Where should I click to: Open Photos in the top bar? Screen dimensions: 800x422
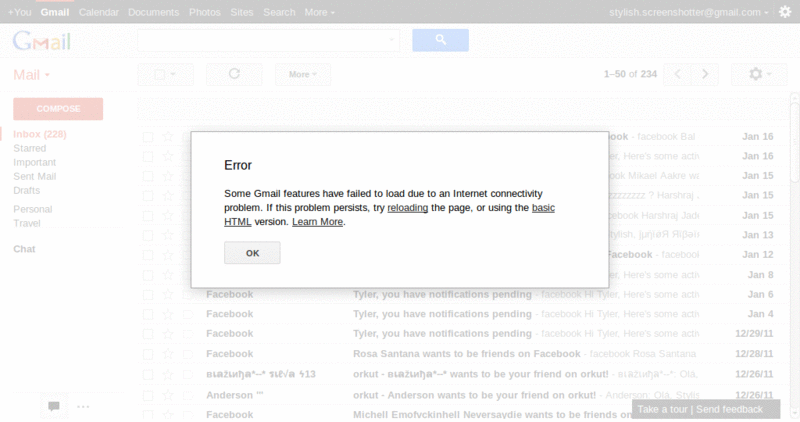pyautogui.click(x=205, y=12)
